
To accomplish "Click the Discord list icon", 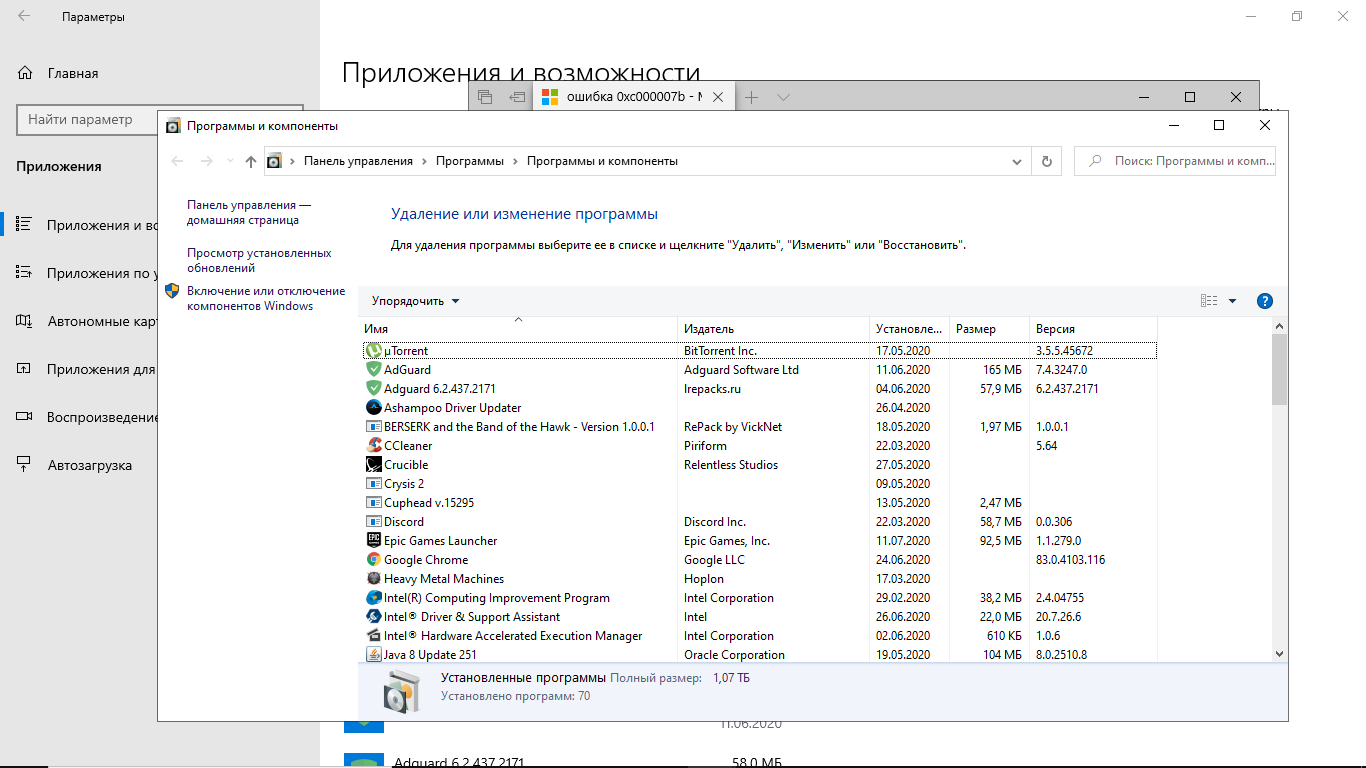I will pos(374,522).
